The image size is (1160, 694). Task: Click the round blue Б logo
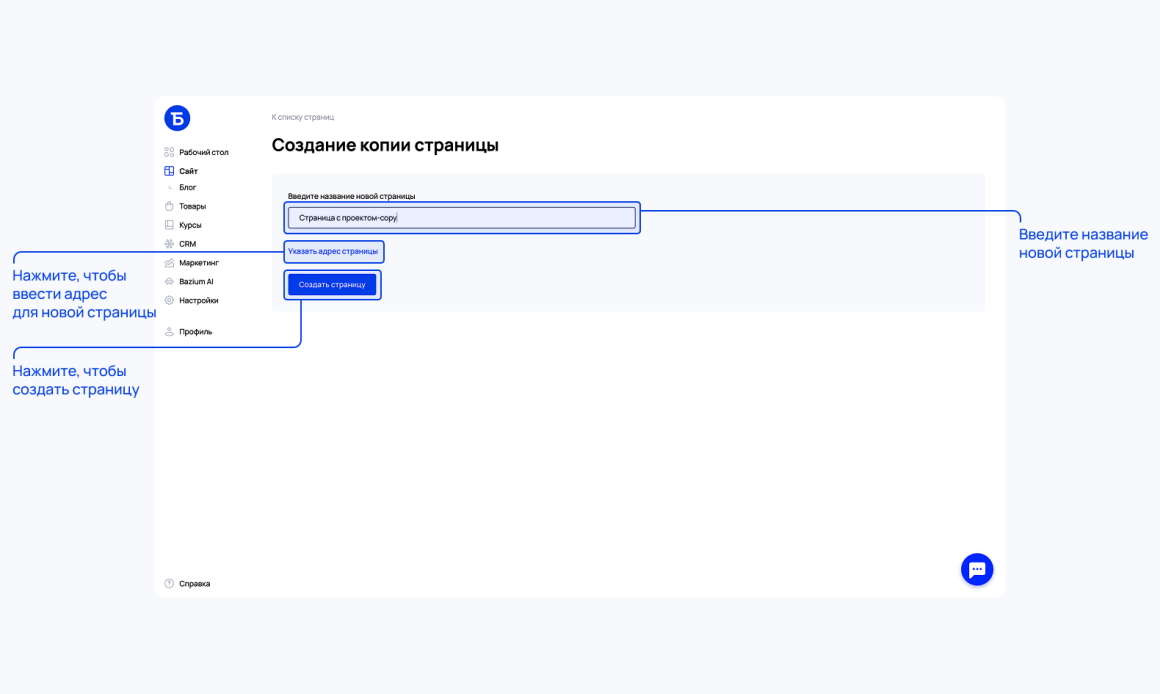point(177,118)
